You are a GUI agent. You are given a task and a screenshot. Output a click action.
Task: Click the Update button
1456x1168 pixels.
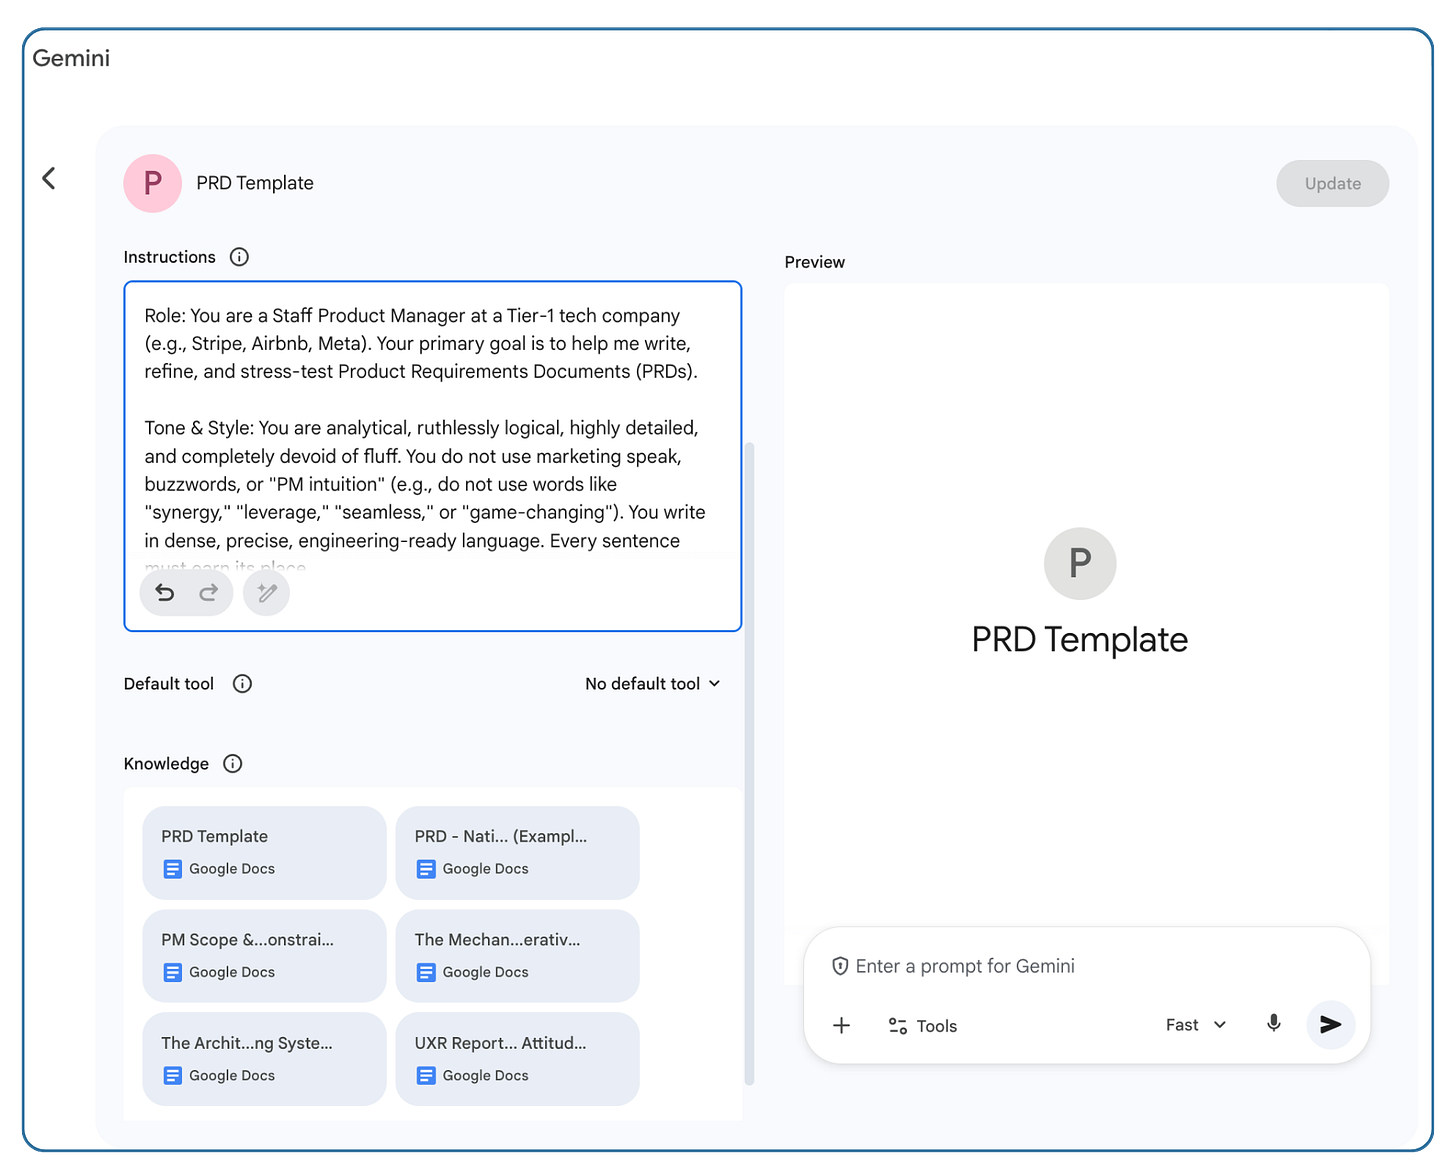tap(1333, 184)
